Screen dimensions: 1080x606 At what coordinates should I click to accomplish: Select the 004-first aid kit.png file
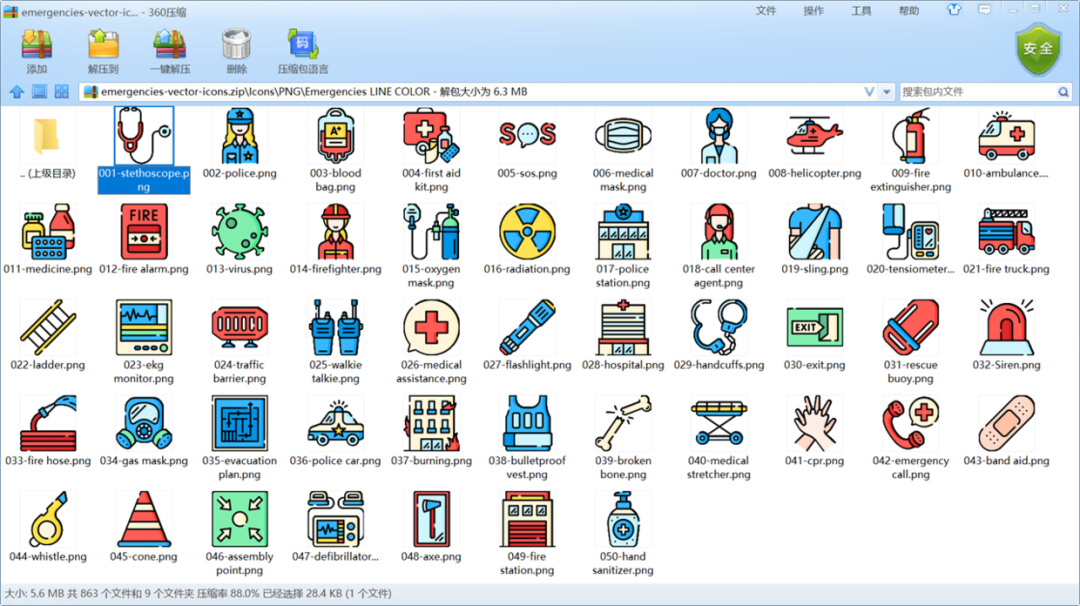[431, 150]
